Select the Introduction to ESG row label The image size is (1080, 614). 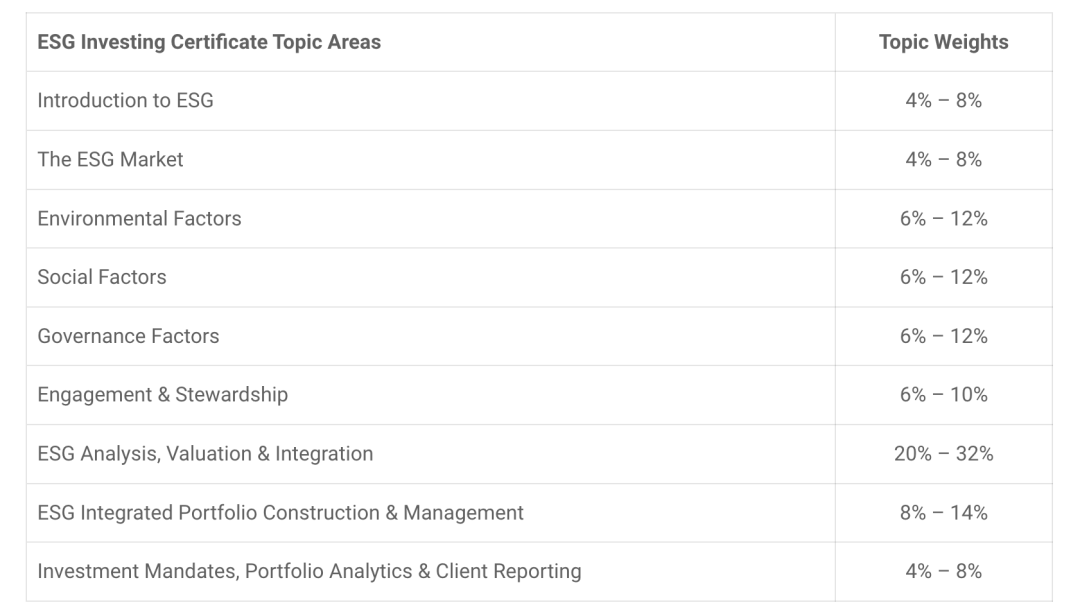click(125, 100)
